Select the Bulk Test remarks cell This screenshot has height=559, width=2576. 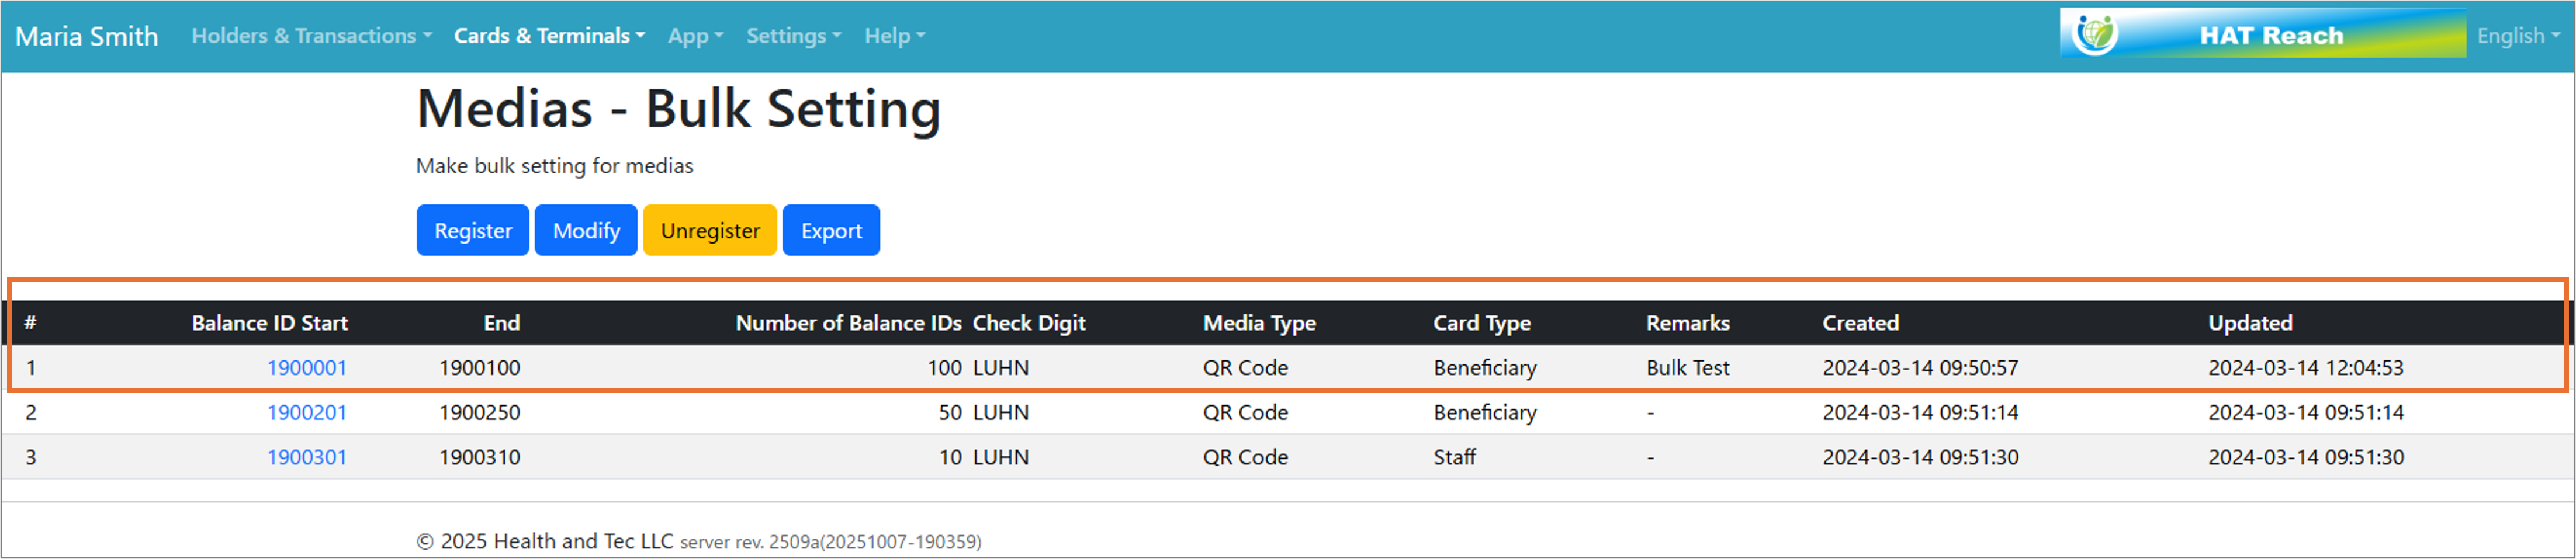click(1687, 368)
